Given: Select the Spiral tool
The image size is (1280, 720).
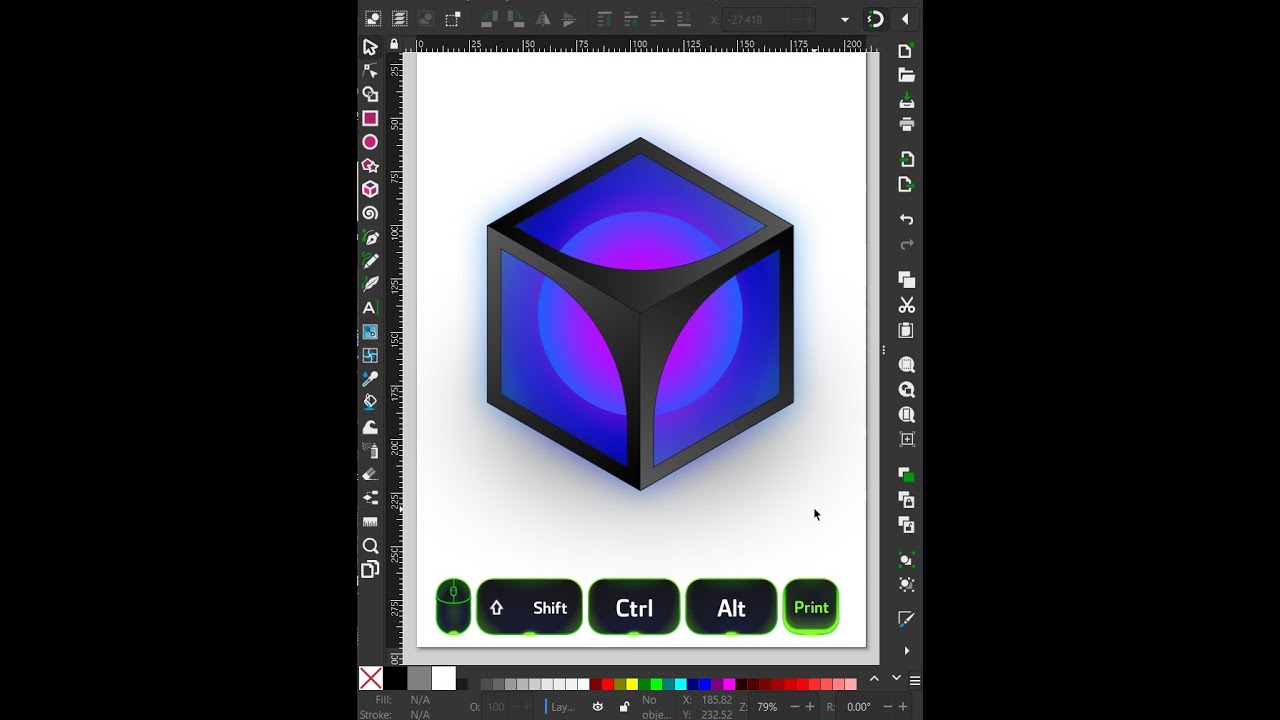Looking at the screenshot, I should click(x=370, y=213).
